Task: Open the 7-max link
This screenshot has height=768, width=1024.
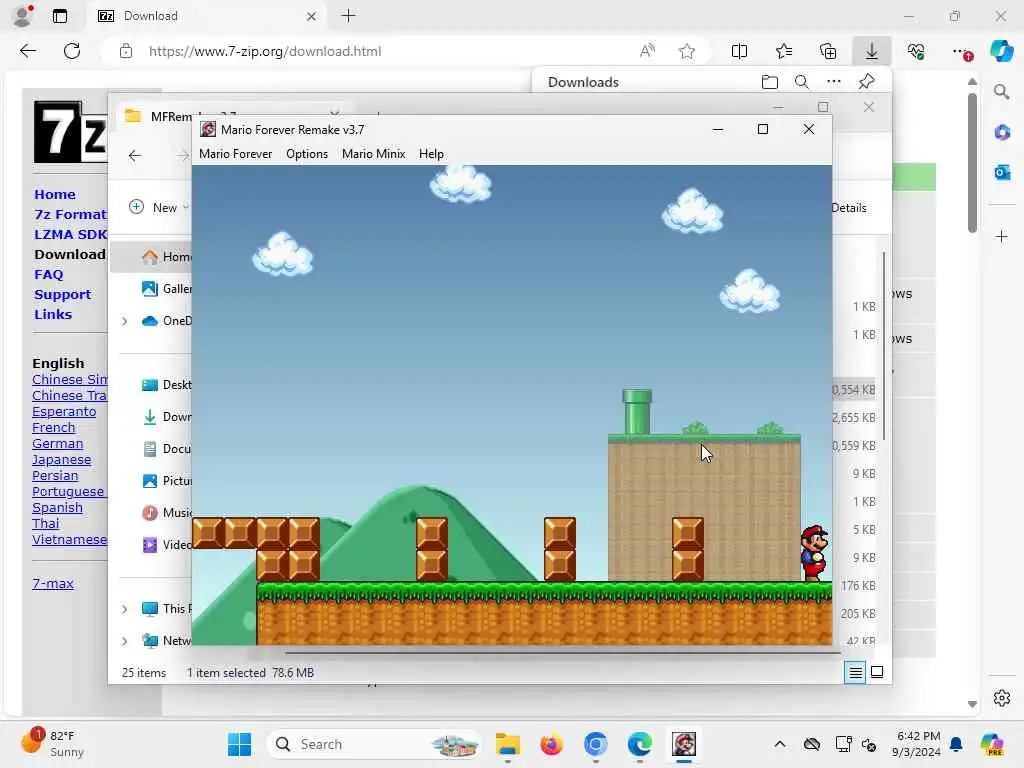Action: tap(53, 583)
